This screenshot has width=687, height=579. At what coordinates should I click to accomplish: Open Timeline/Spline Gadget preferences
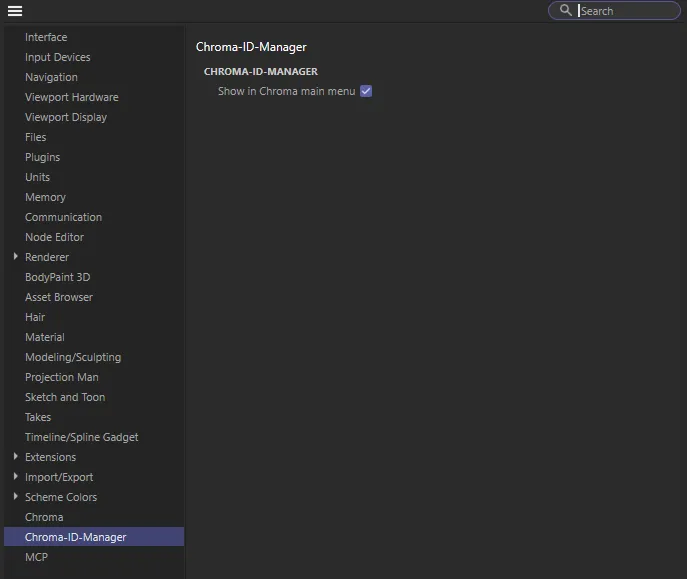pos(81,437)
